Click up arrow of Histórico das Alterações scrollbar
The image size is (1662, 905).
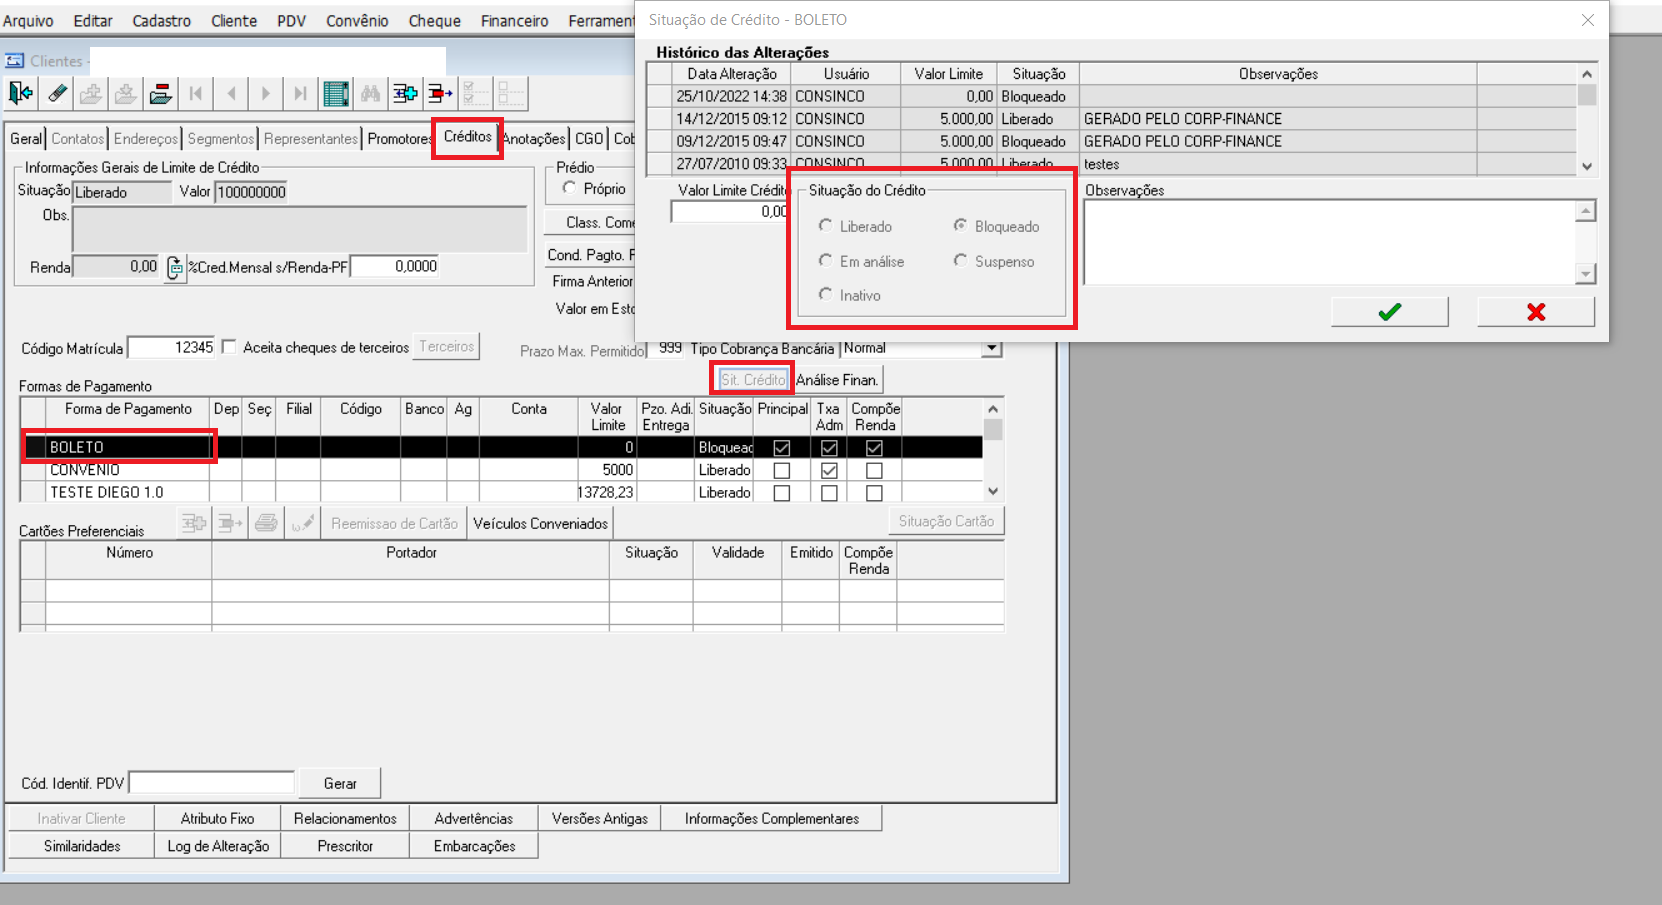click(1587, 74)
